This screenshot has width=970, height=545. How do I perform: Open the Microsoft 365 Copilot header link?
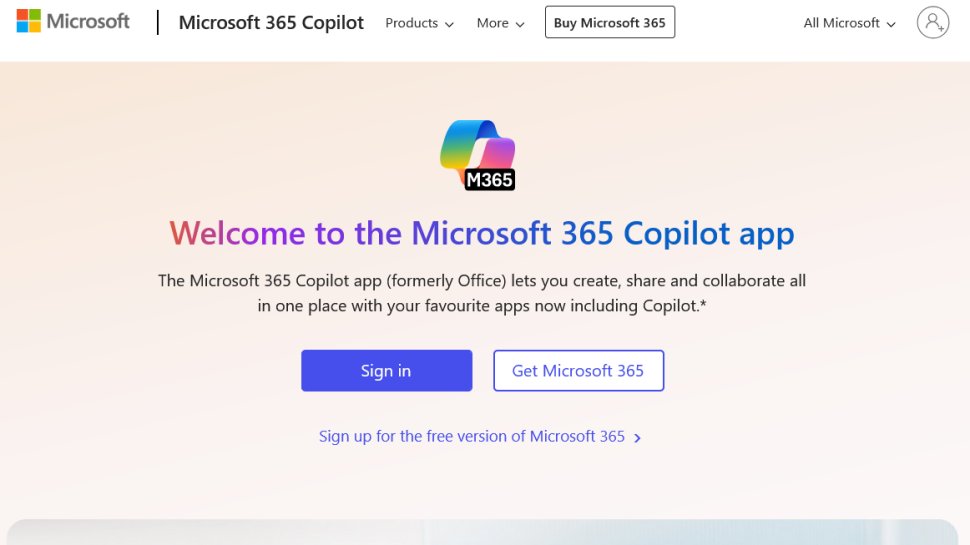271,22
